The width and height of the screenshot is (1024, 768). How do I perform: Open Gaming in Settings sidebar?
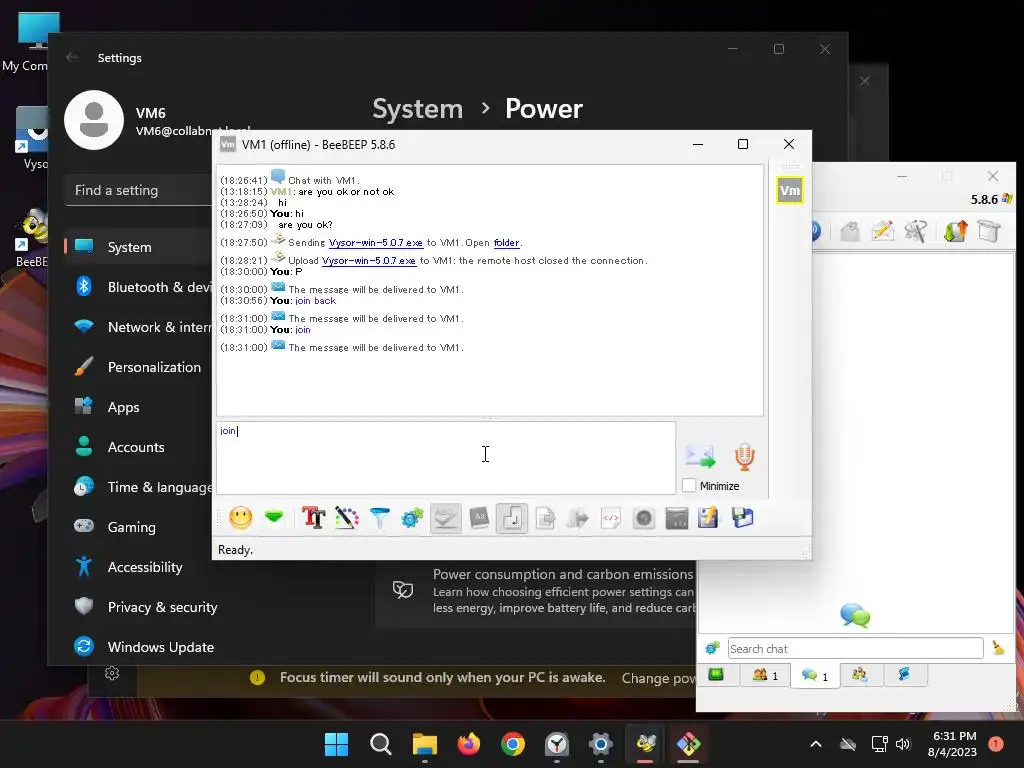pos(140,527)
